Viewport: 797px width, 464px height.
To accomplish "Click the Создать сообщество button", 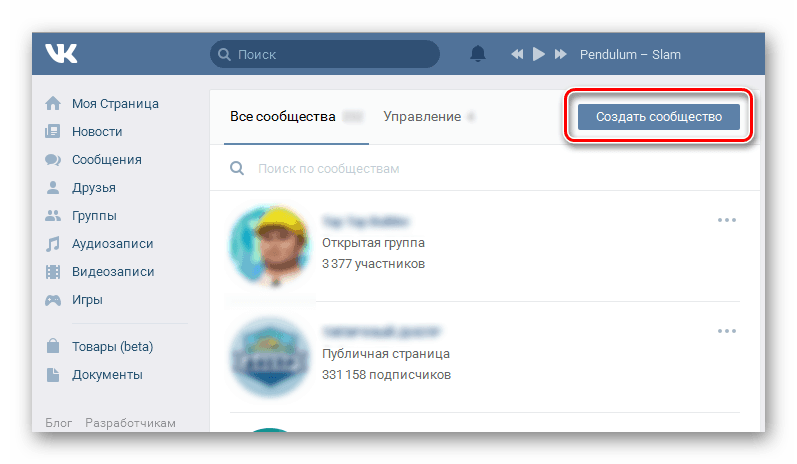I will point(659,116).
